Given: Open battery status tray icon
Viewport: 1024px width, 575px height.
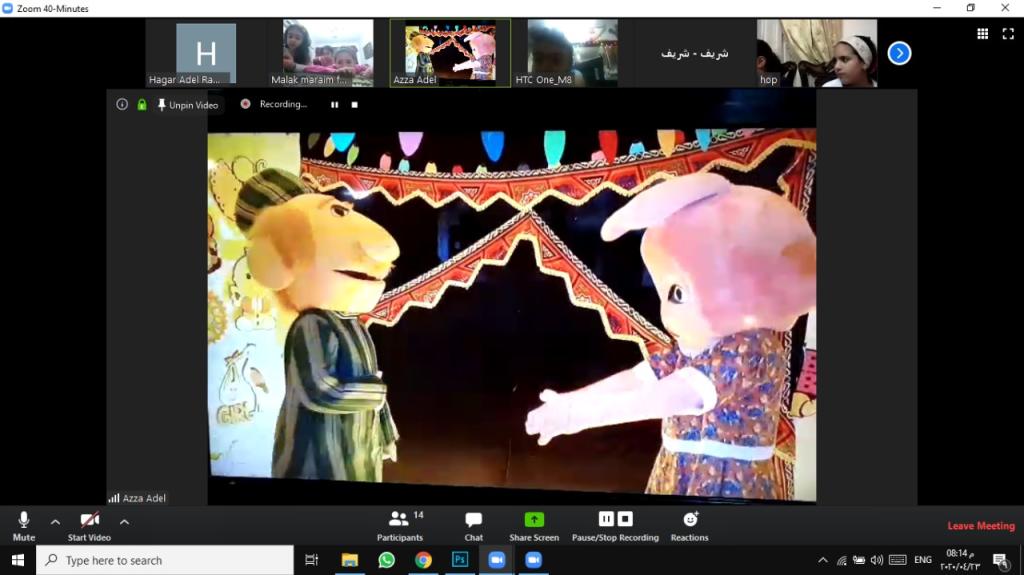Looking at the screenshot, I should click(x=859, y=560).
